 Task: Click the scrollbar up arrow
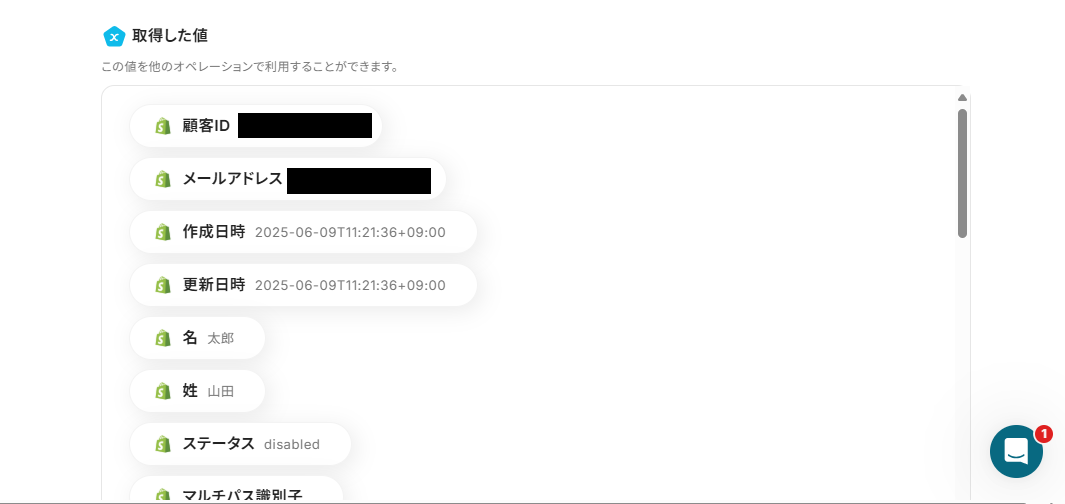[962, 98]
